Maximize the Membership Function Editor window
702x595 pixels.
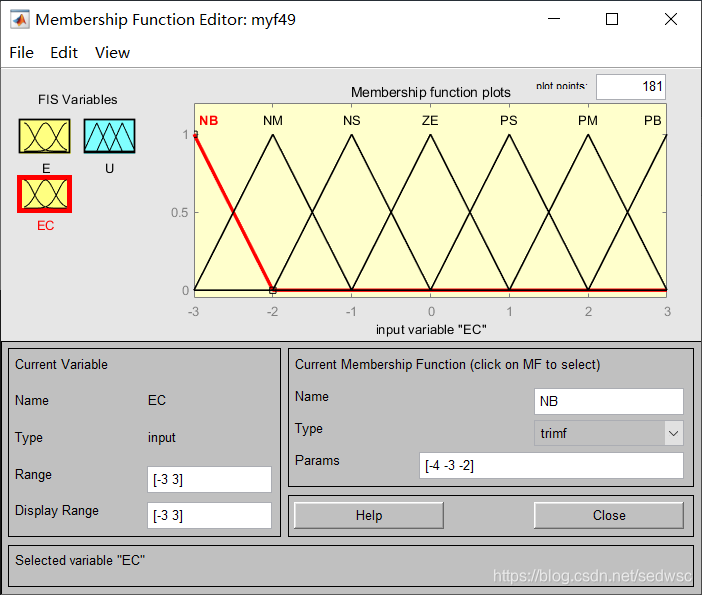coord(612,19)
